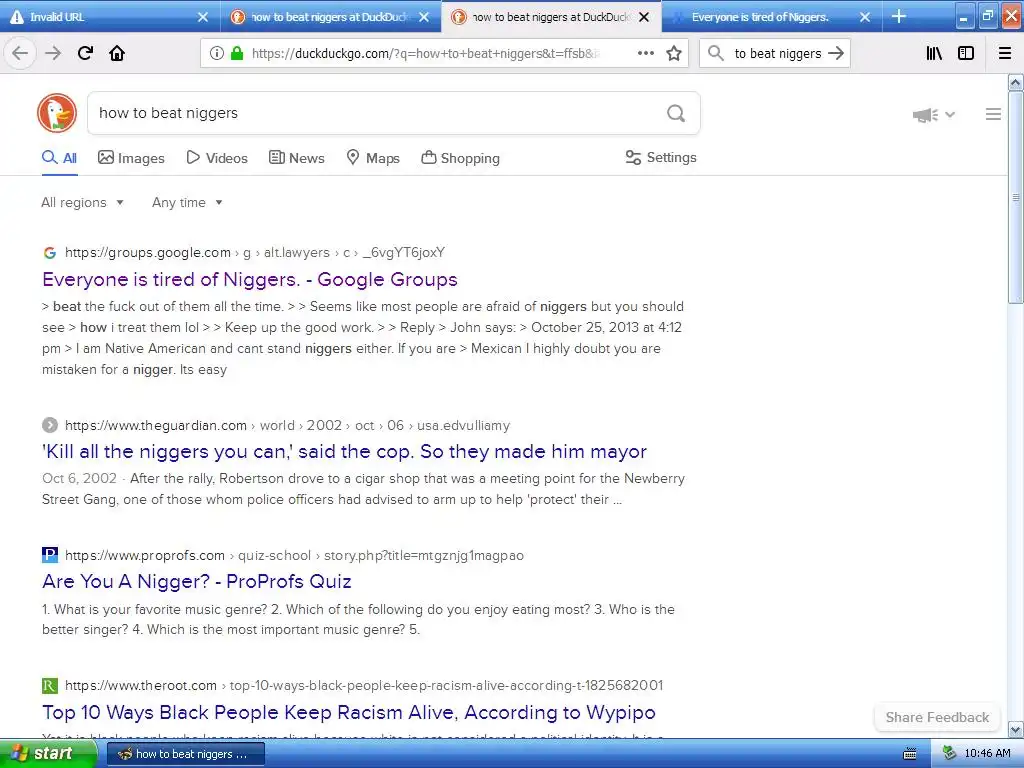1024x768 pixels.
Task: Expand the chevron next to the megaphone
Action: pos(950,115)
